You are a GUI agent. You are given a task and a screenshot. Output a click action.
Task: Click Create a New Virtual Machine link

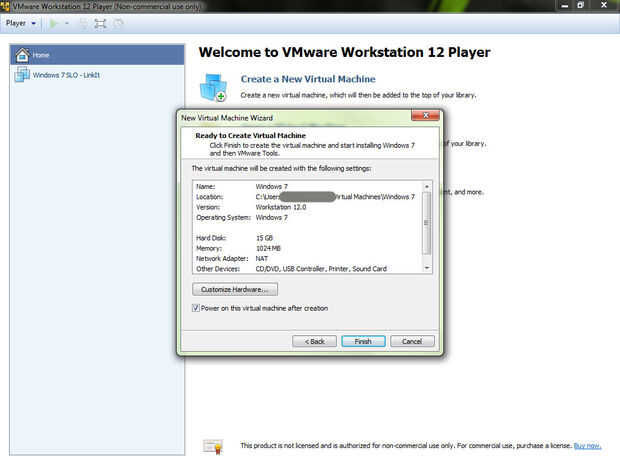(x=308, y=79)
